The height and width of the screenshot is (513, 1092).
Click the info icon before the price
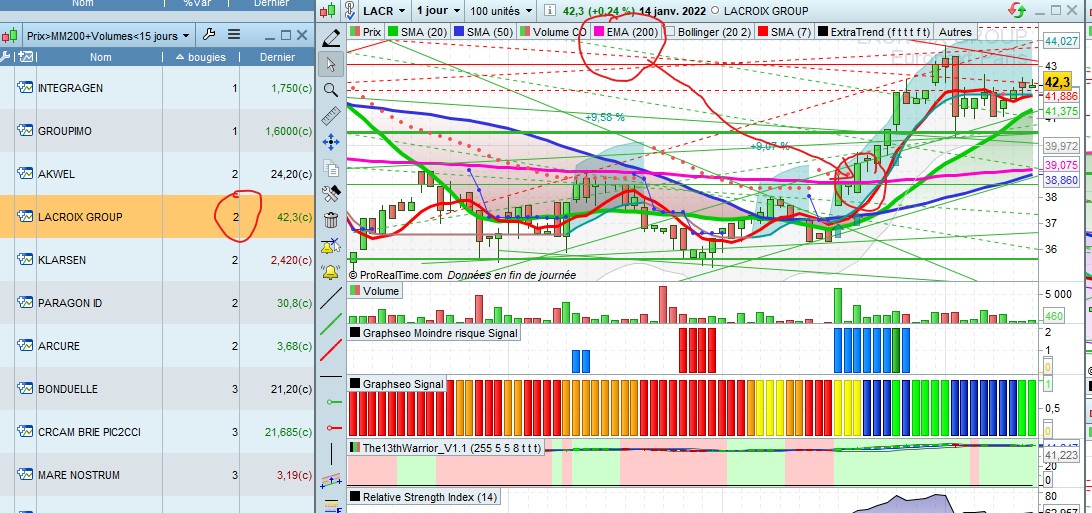(x=550, y=10)
